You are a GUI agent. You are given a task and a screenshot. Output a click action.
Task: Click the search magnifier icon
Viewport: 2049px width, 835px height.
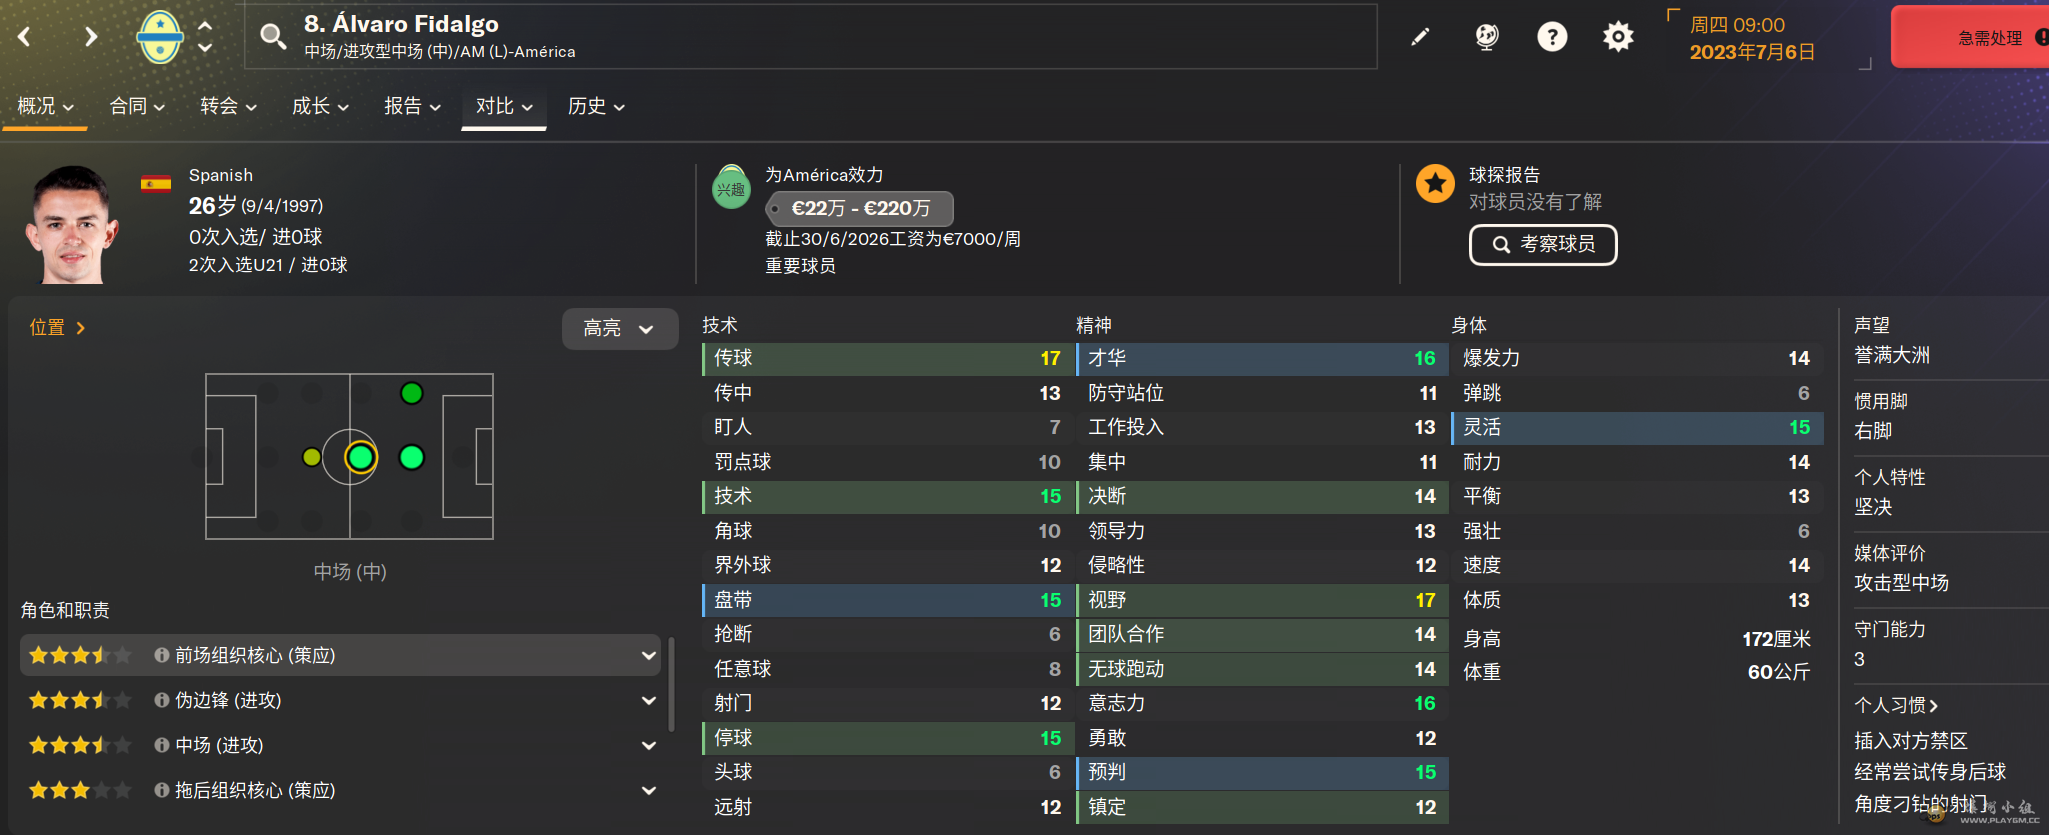272,37
